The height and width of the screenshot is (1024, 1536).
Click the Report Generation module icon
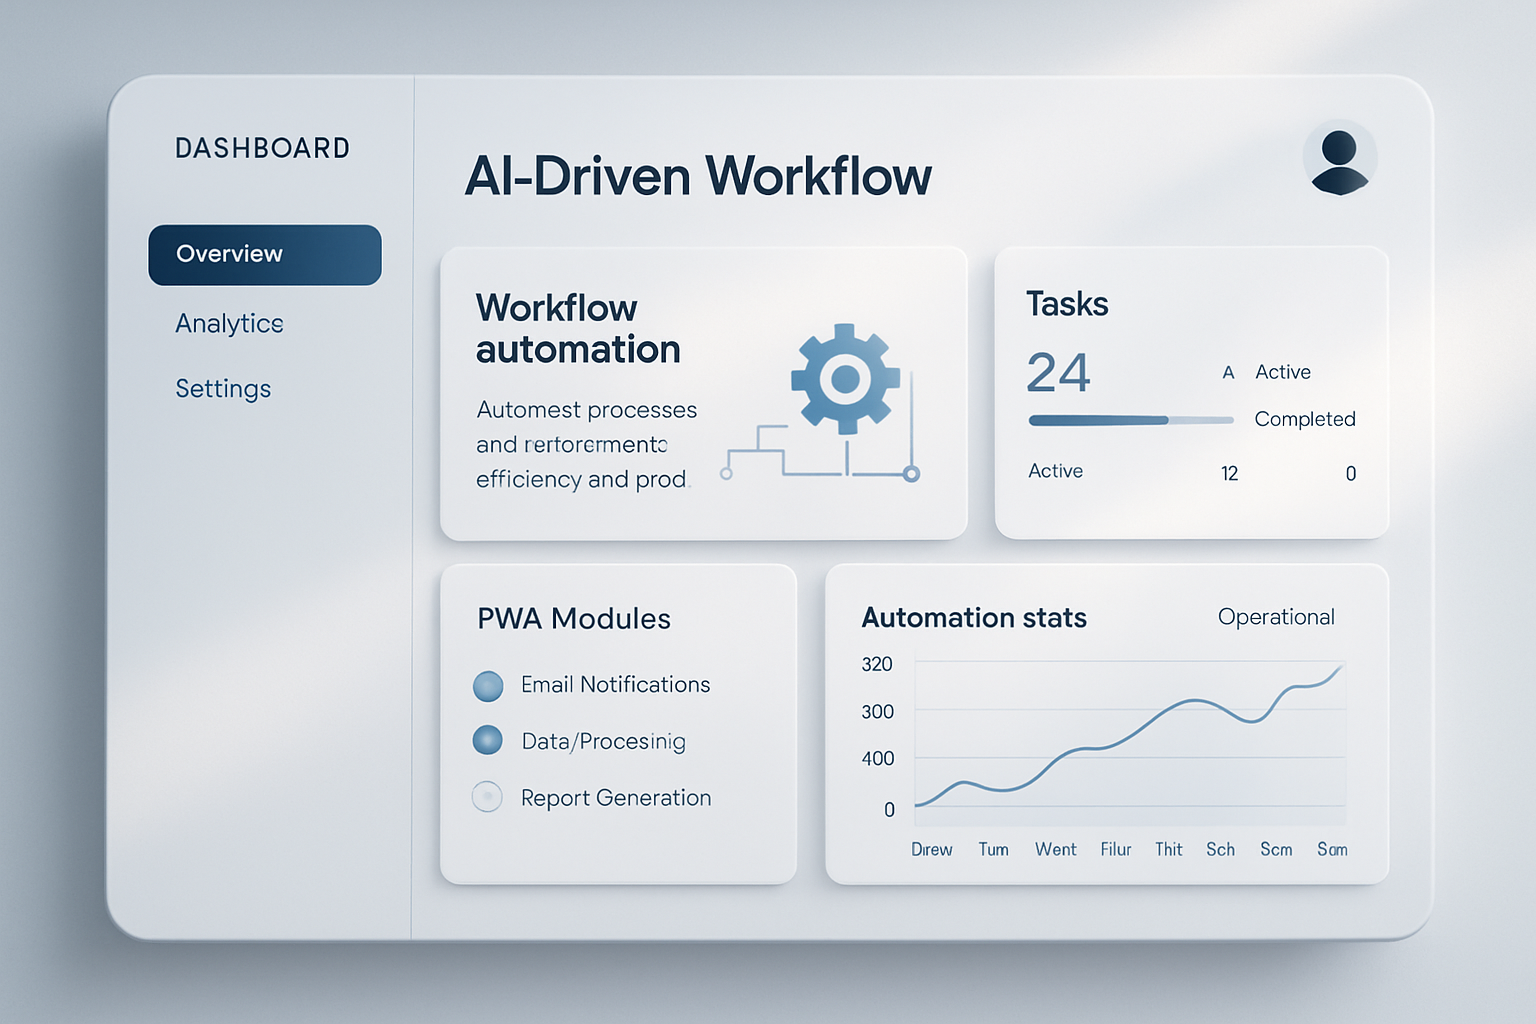point(487,796)
